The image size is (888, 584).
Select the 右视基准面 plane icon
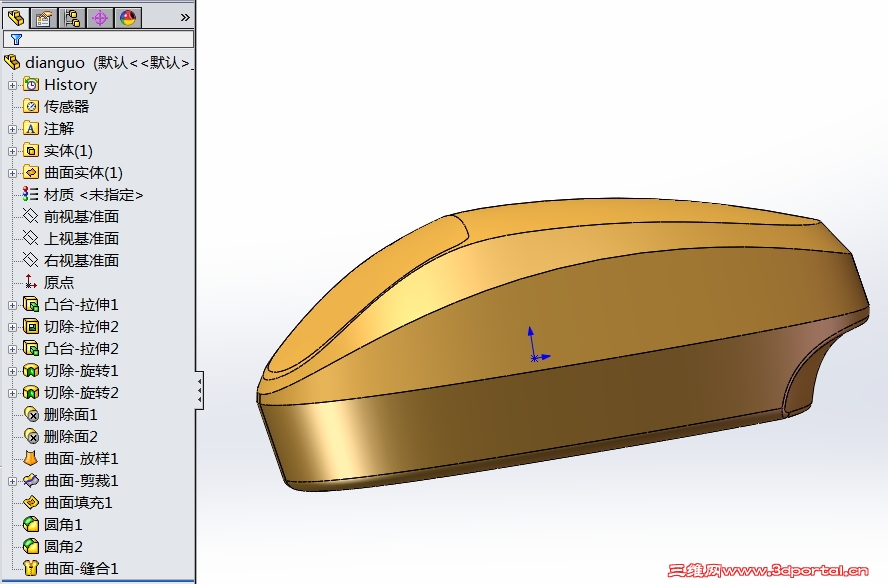(31, 261)
